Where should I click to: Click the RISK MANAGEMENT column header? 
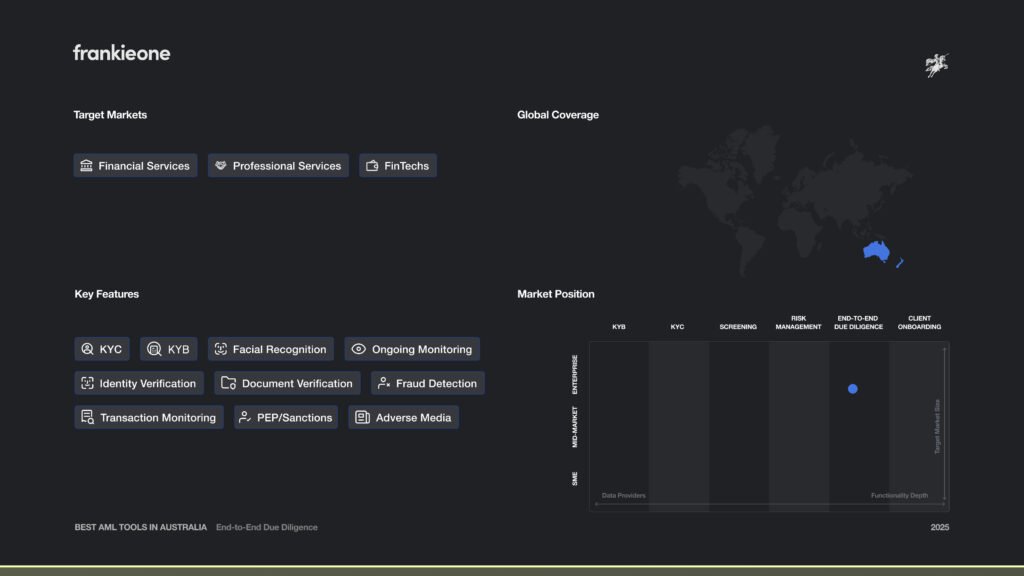point(798,323)
